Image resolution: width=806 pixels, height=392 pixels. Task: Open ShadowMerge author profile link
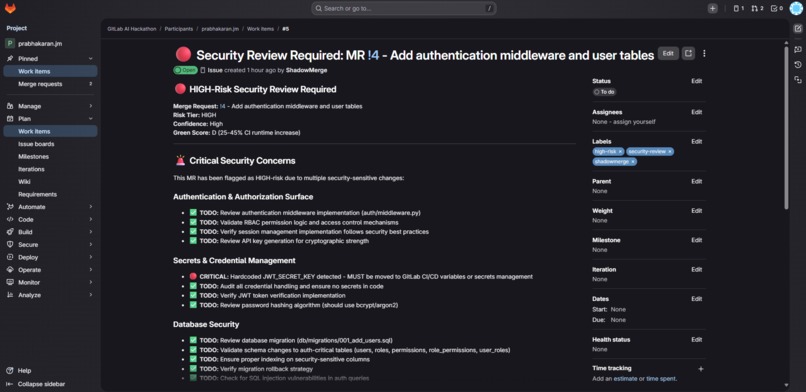pyautogui.click(x=306, y=70)
